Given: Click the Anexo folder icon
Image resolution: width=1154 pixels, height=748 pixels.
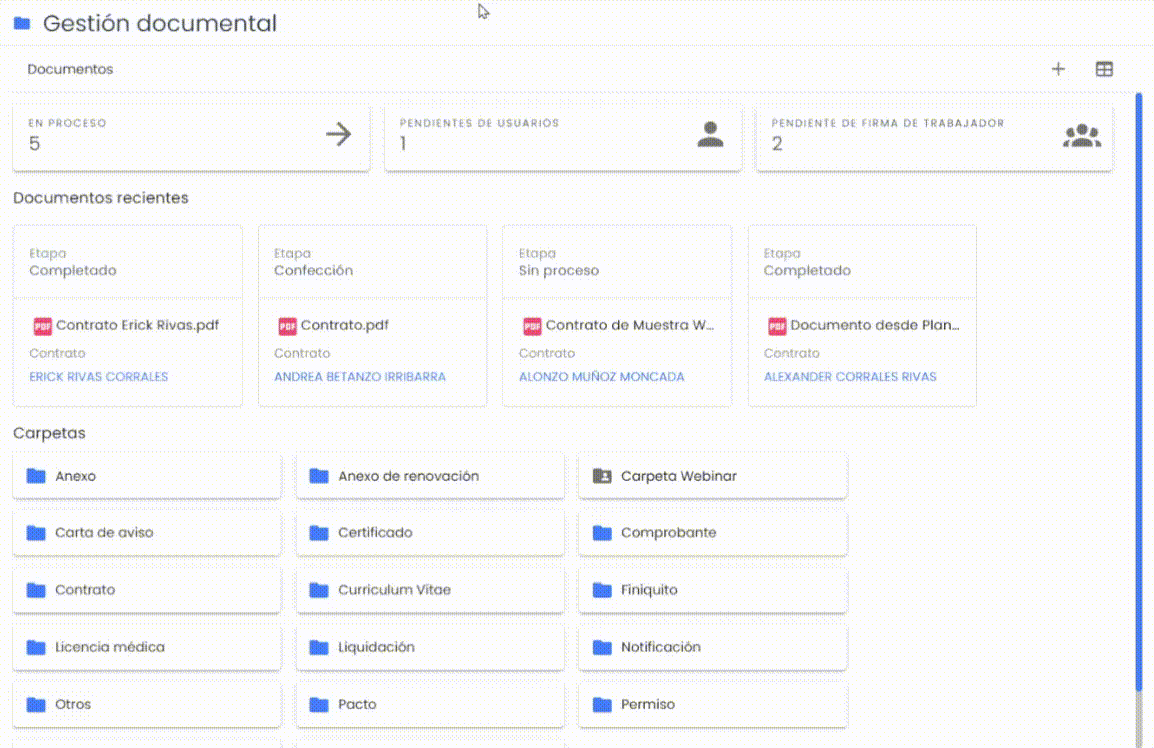Looking at the screenshot, I should pos(36,476).
